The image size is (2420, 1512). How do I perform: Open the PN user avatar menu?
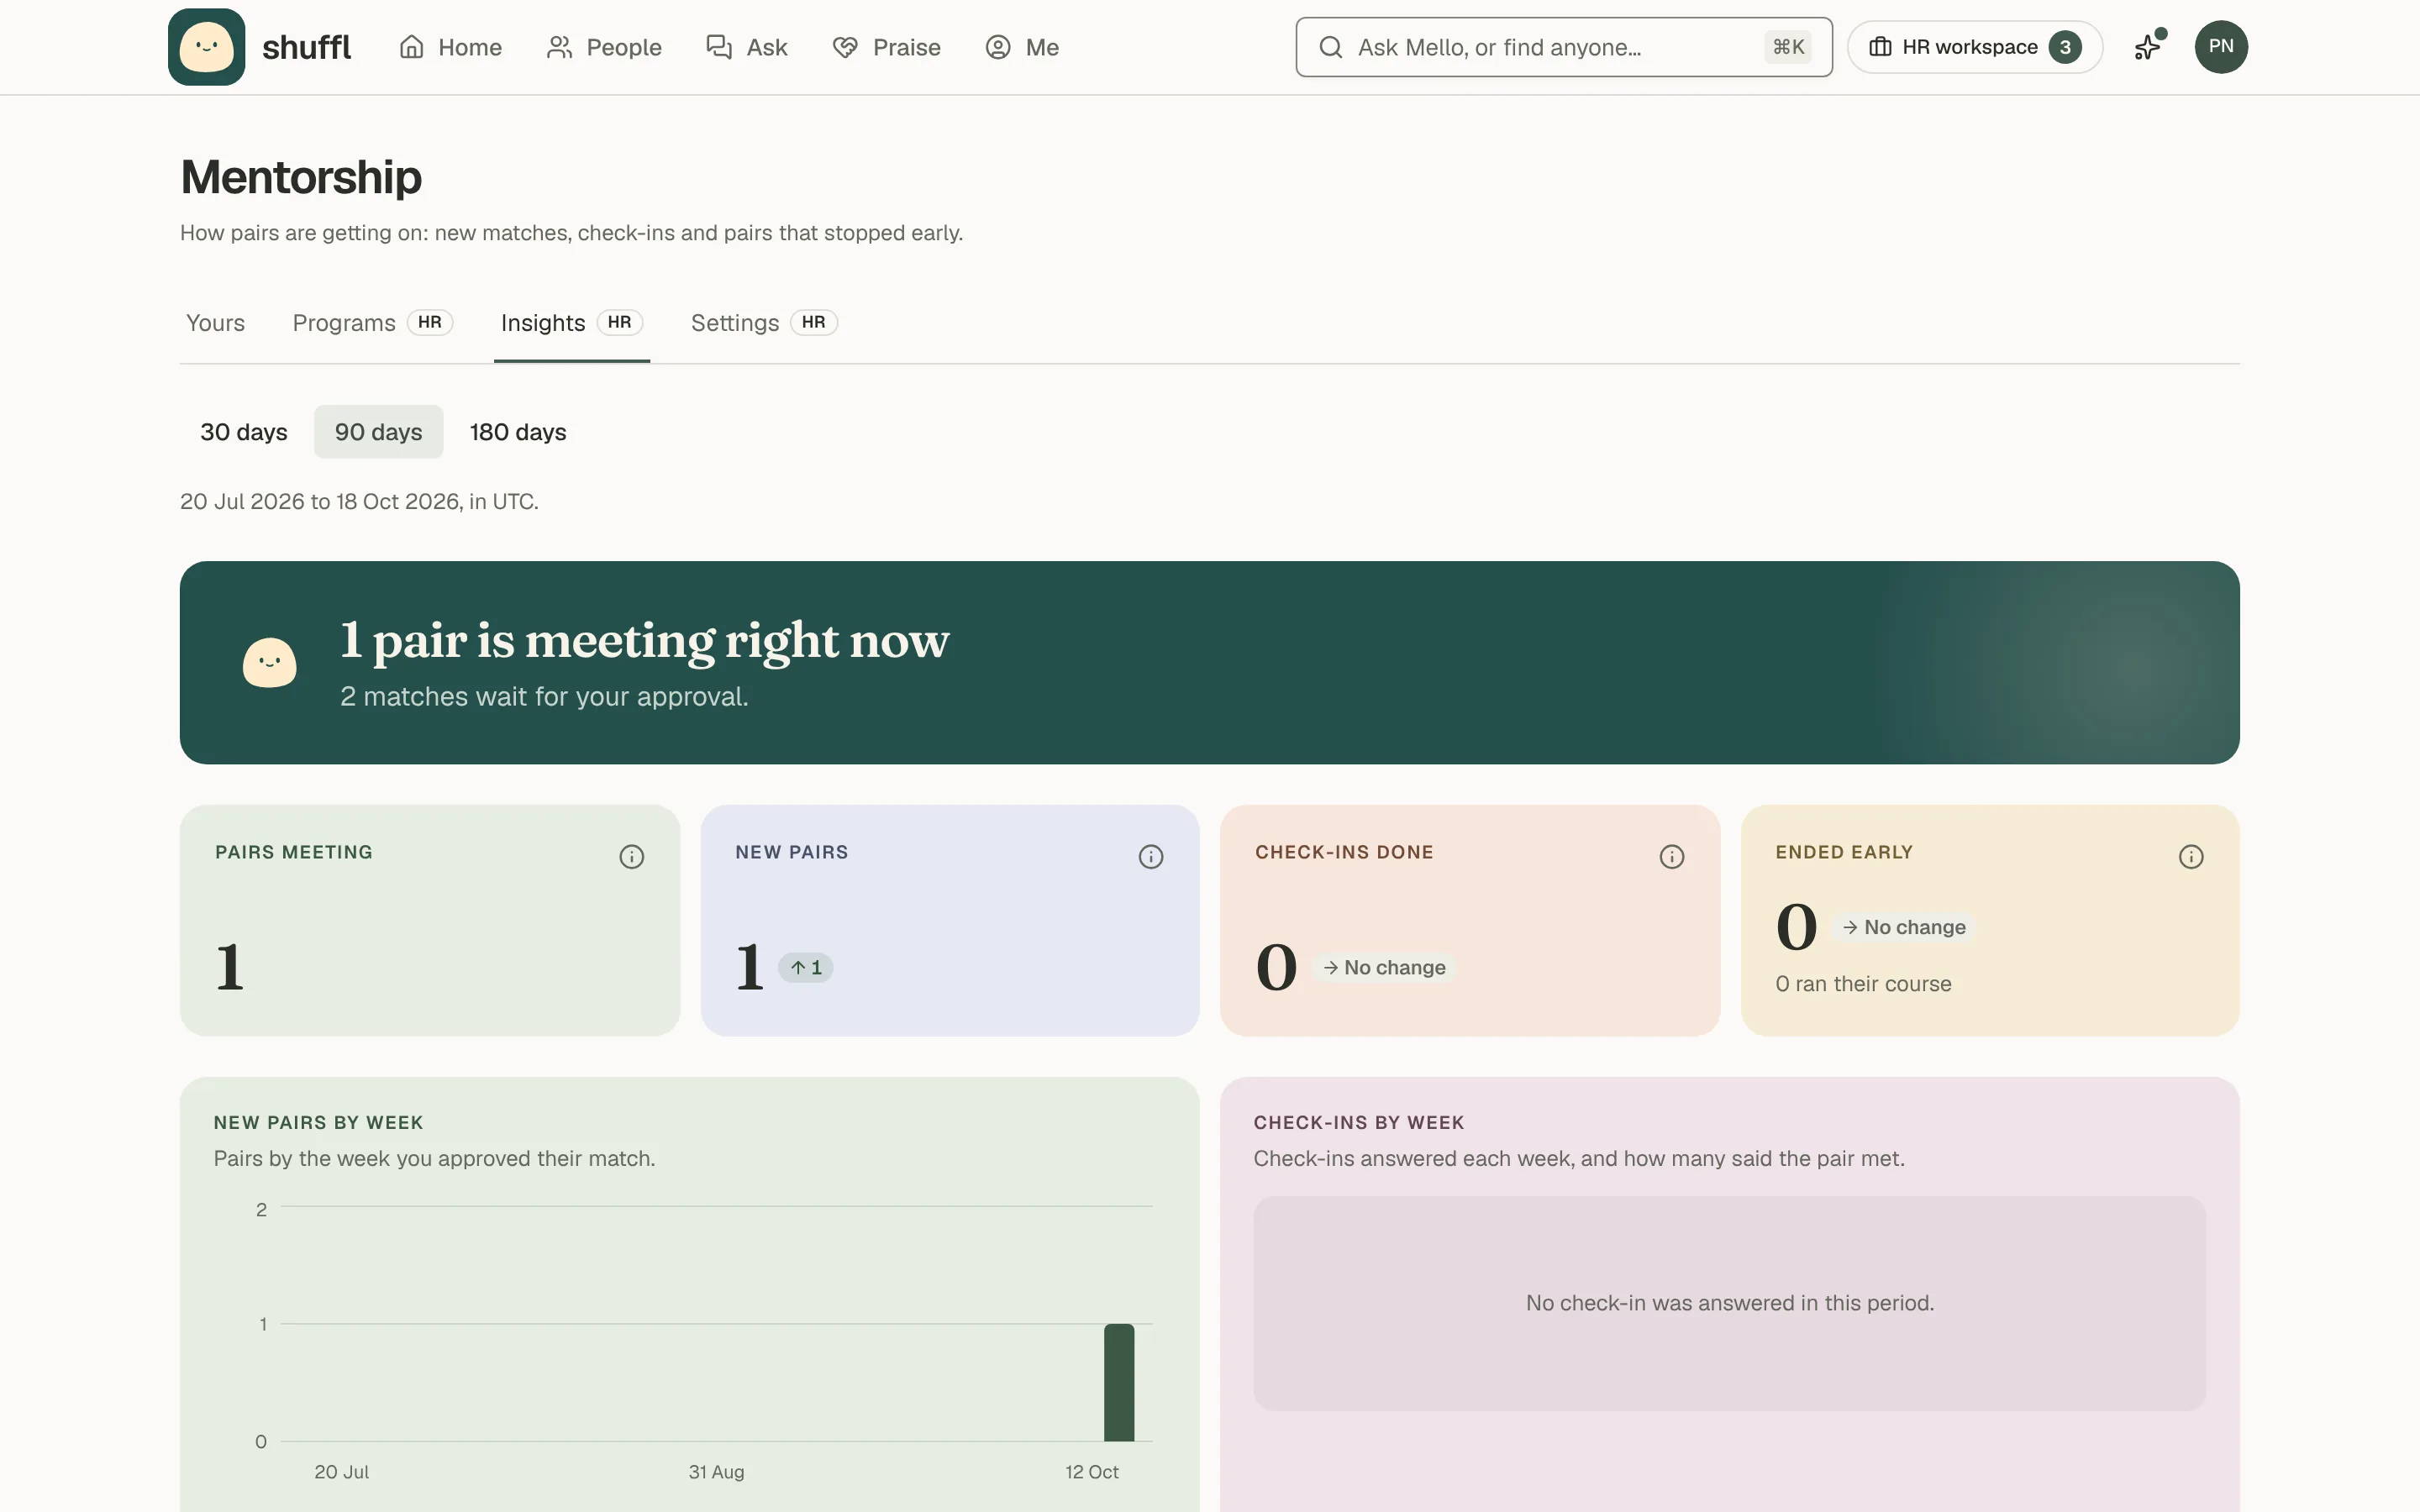click(x=2221, y=47)
